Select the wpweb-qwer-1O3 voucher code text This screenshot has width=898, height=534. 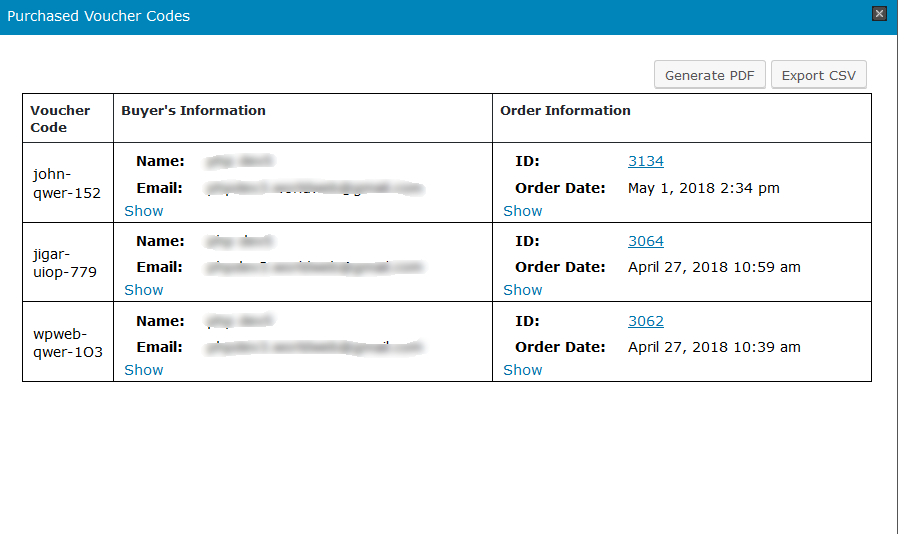[67, 342]
